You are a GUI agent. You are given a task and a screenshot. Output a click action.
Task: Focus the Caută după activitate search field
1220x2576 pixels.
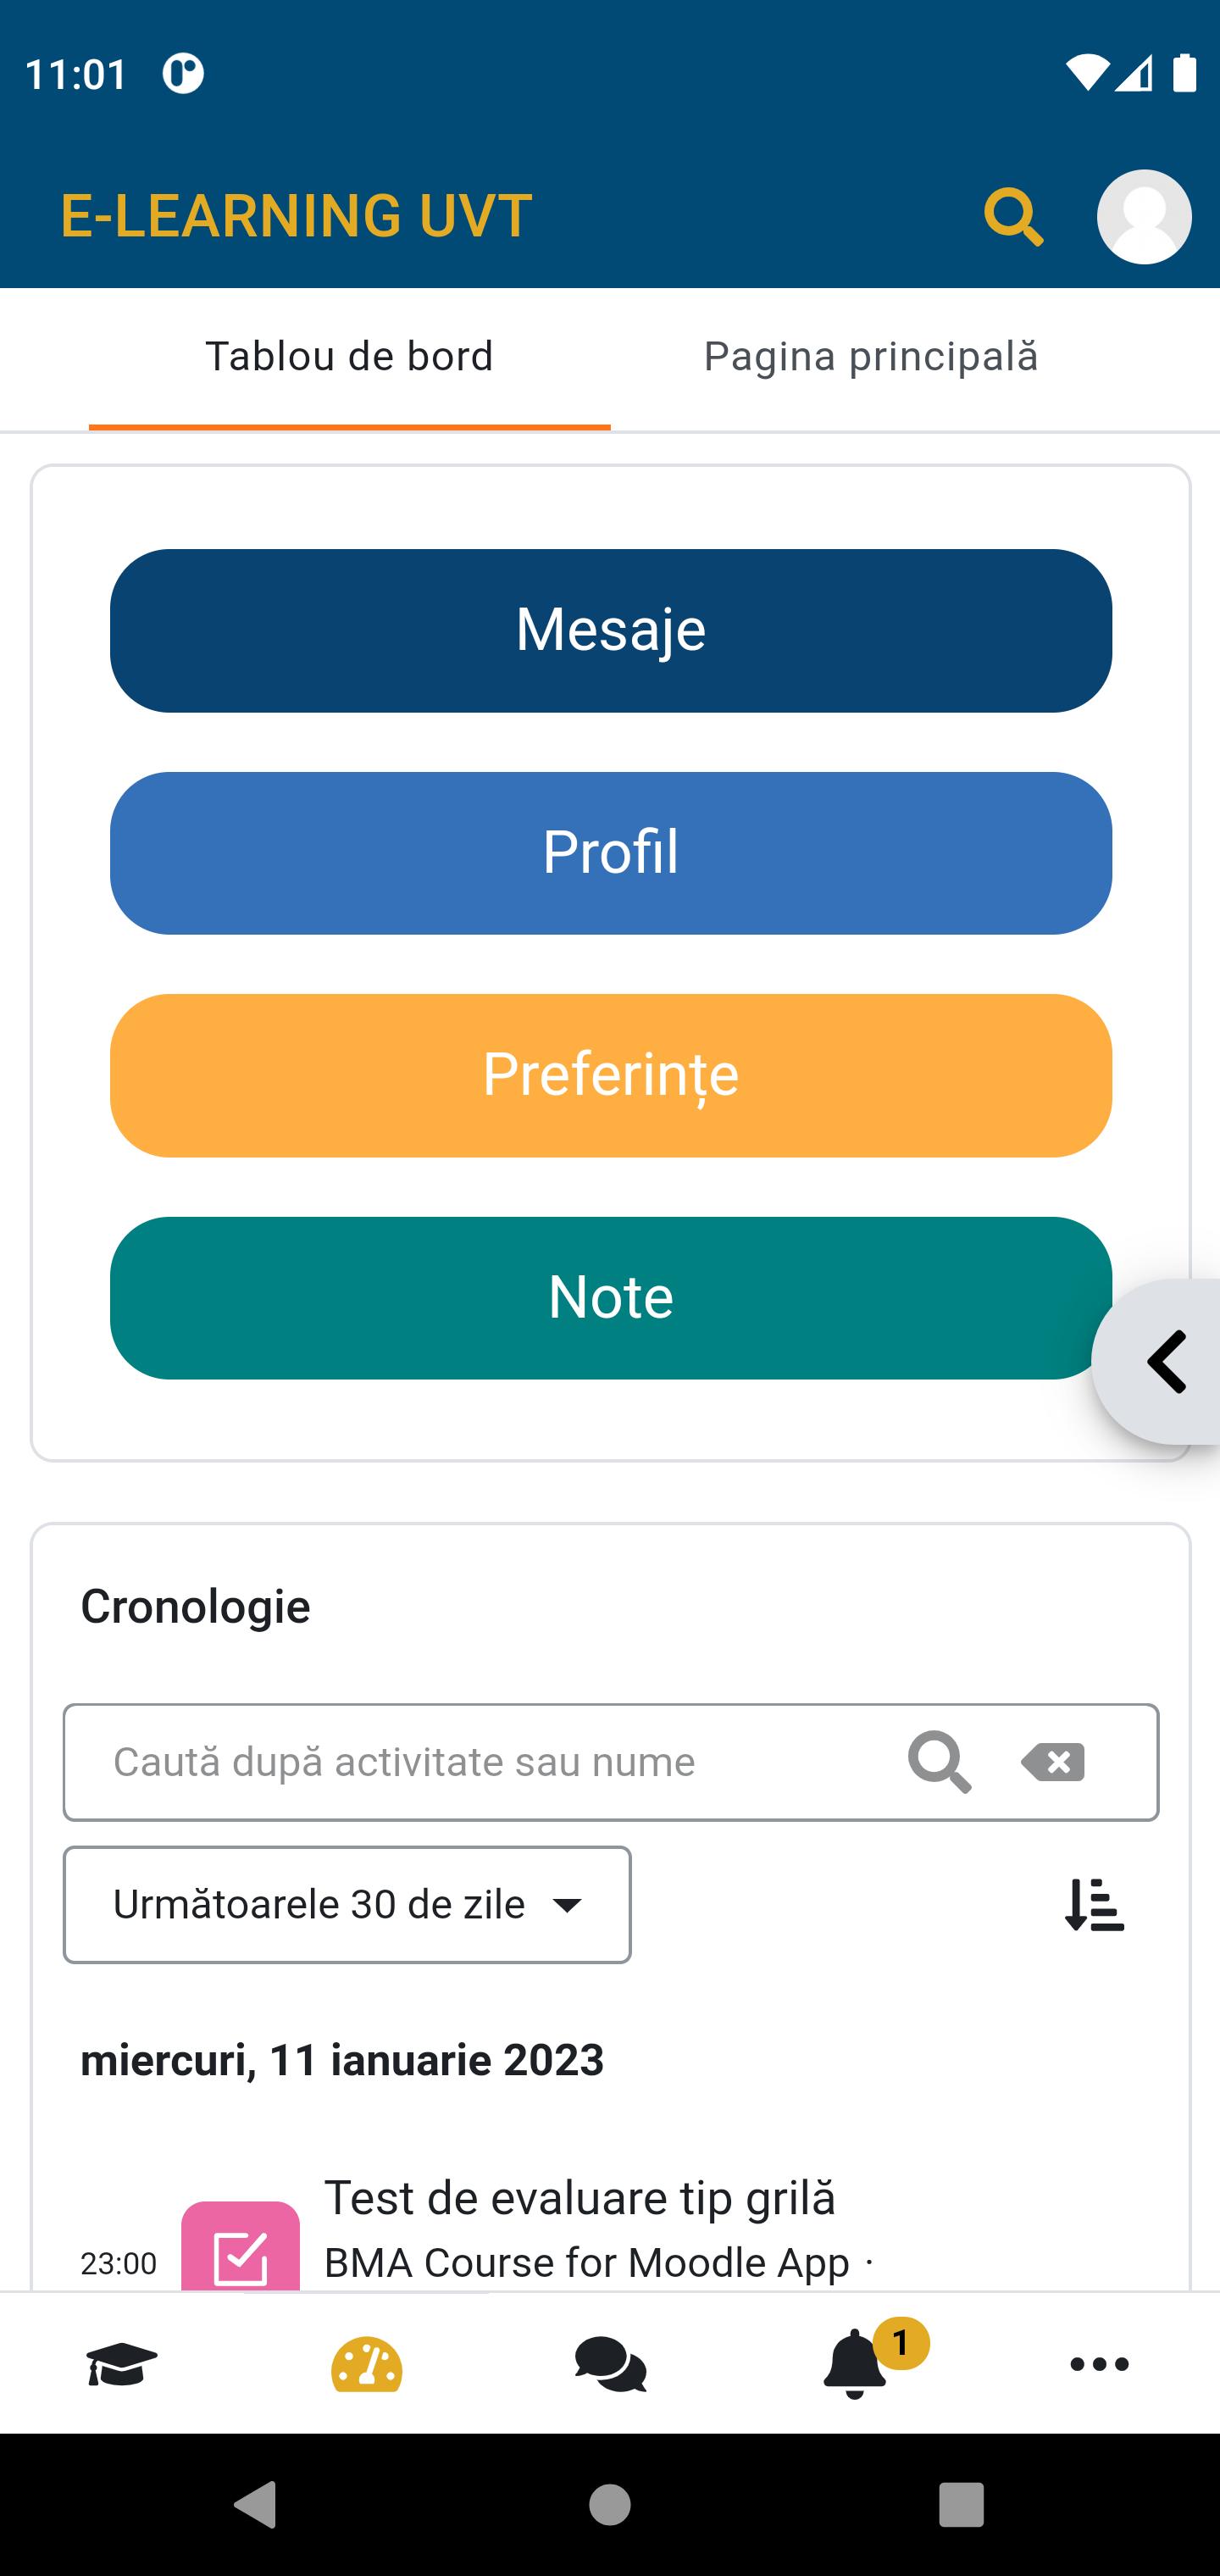coord(480,1762)
